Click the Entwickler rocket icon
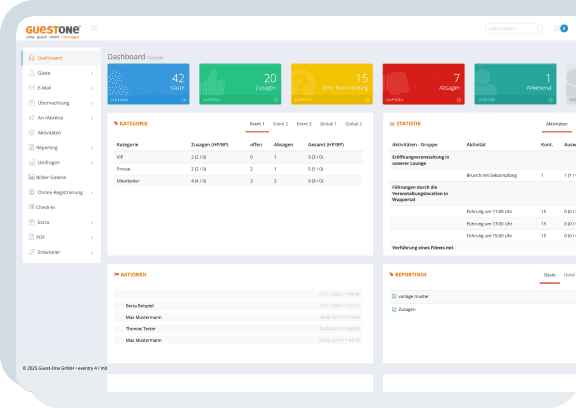The width and height of the screenshot is (576, 408). click(32, 252)
